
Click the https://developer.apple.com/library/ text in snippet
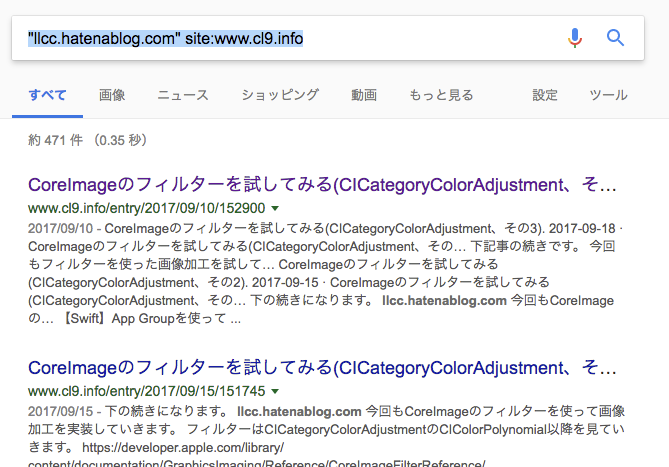tap(183, 447)
